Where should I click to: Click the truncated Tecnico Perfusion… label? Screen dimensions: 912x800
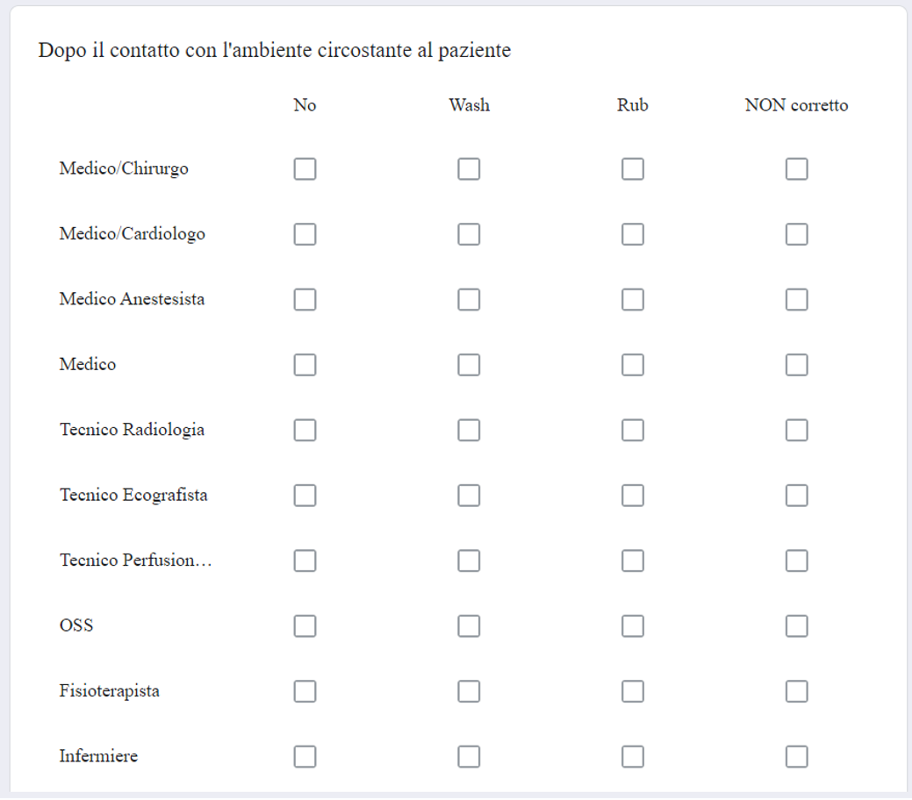tap(136, 560)
